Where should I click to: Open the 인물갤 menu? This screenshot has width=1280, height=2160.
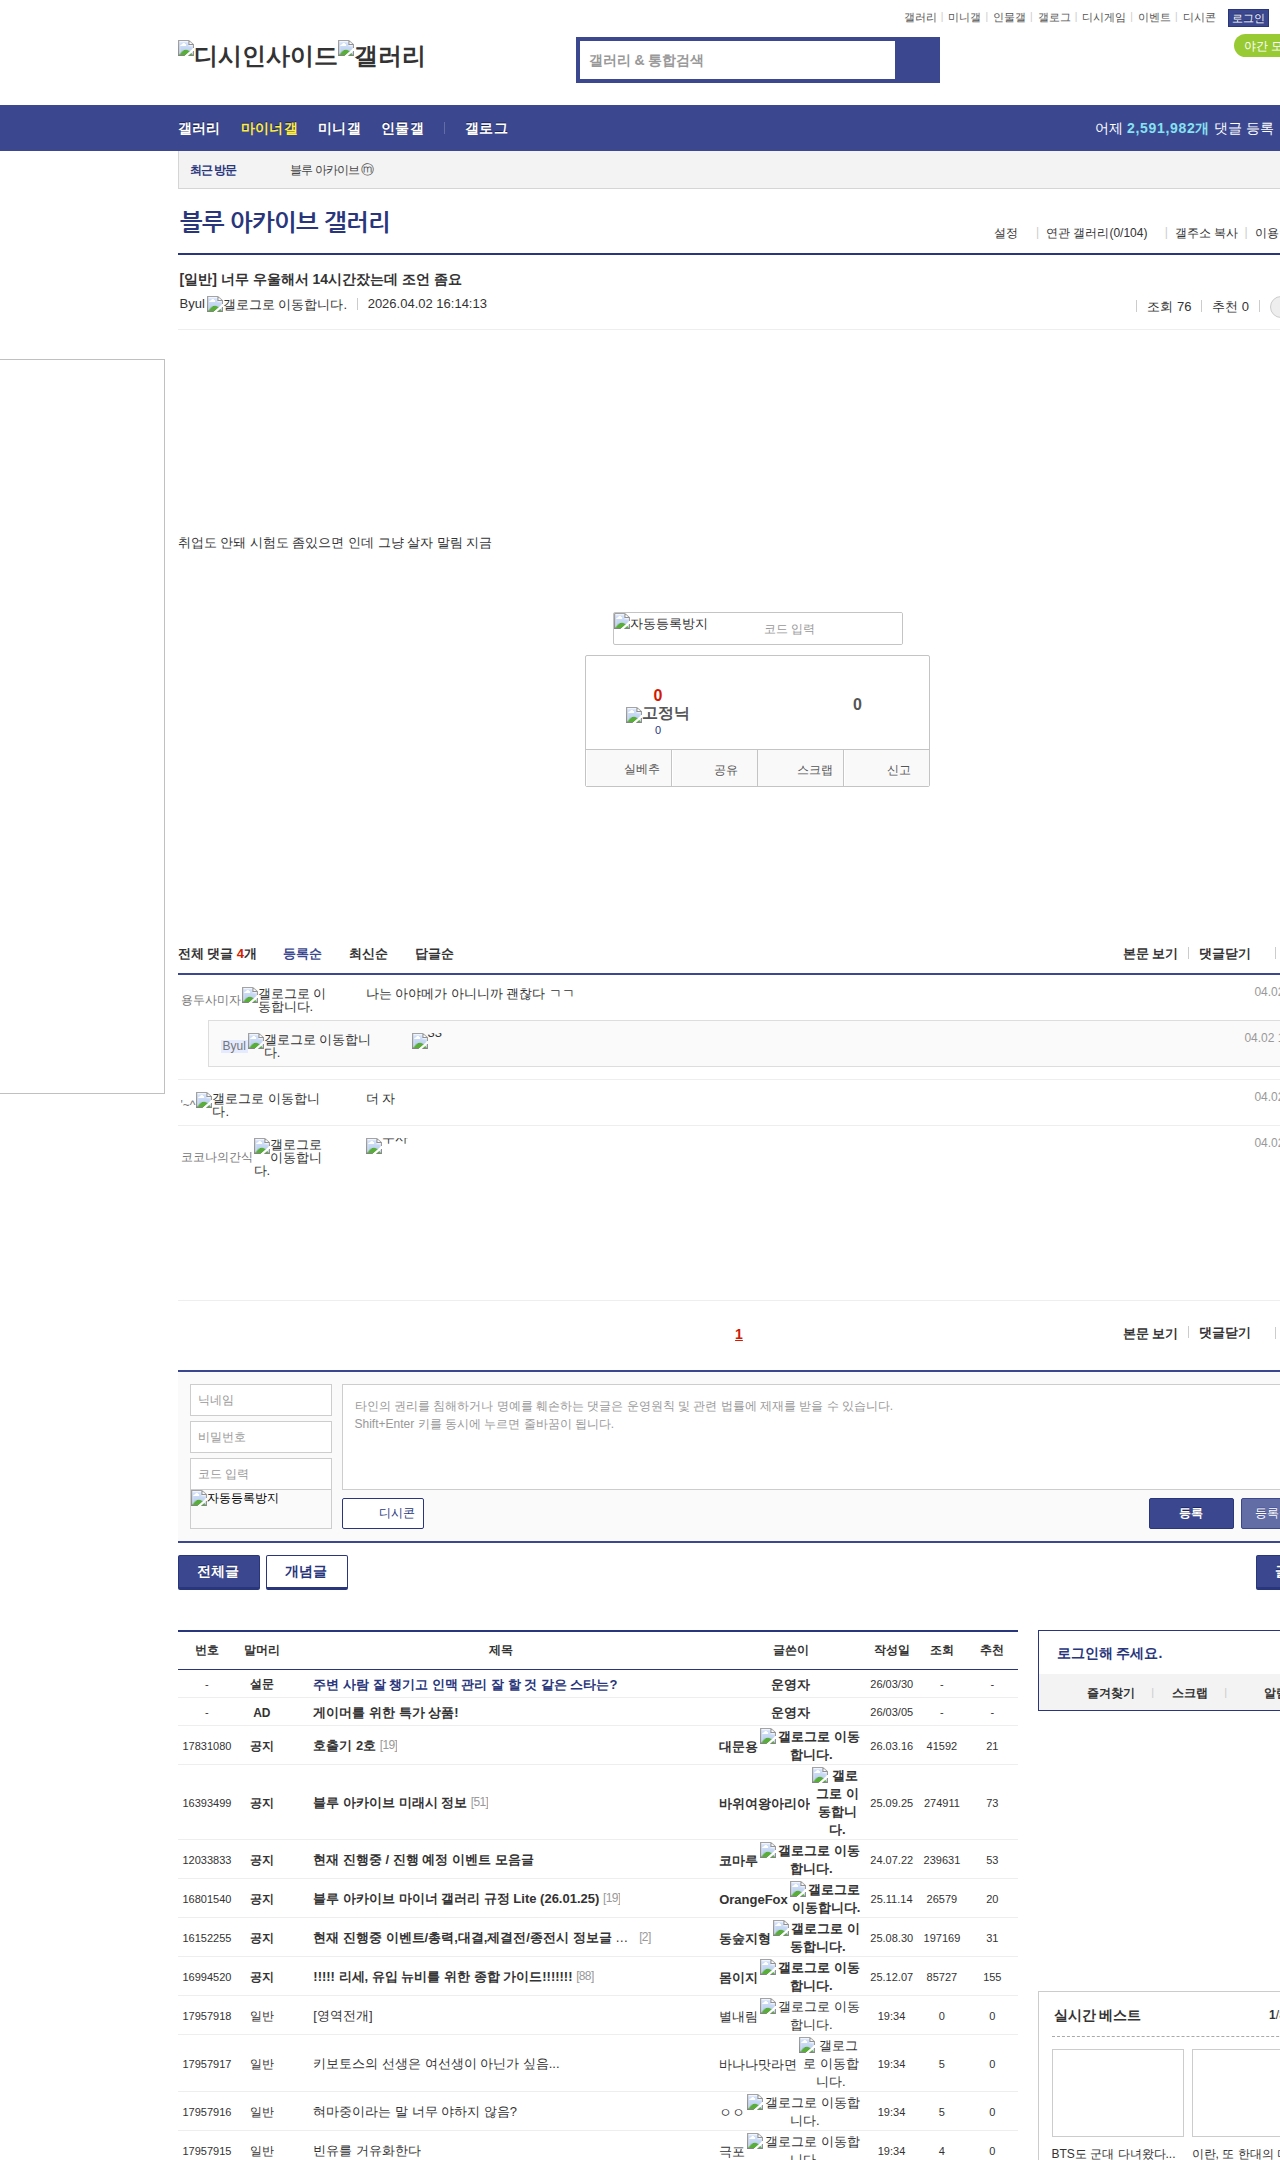[402, 128]
